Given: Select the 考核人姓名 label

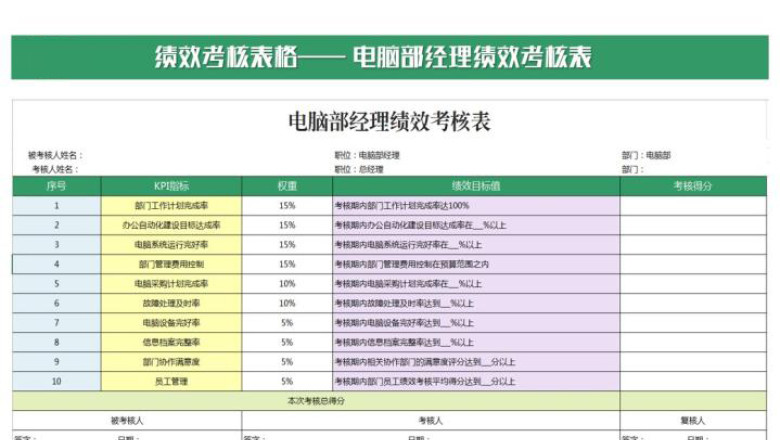Looking at the screenshot, I should tap(55, 170).
